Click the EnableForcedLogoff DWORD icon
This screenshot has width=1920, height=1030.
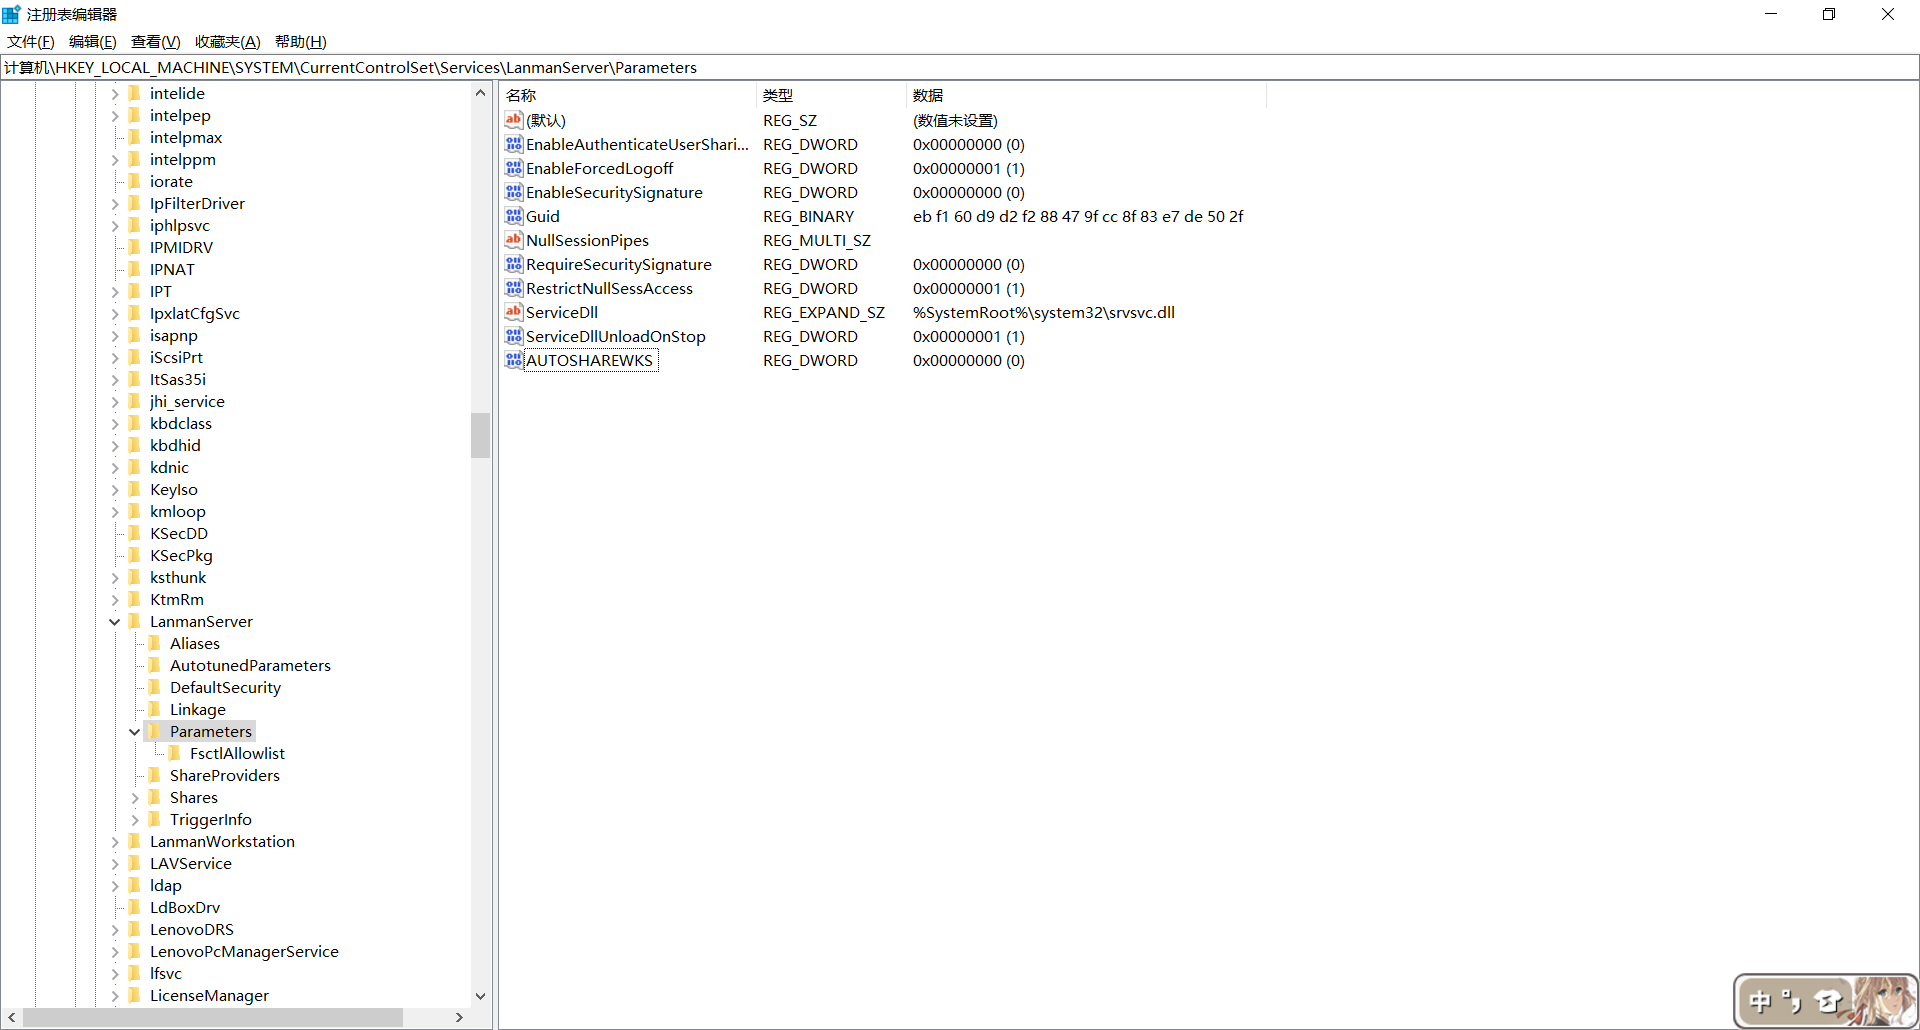pos(514,168)
